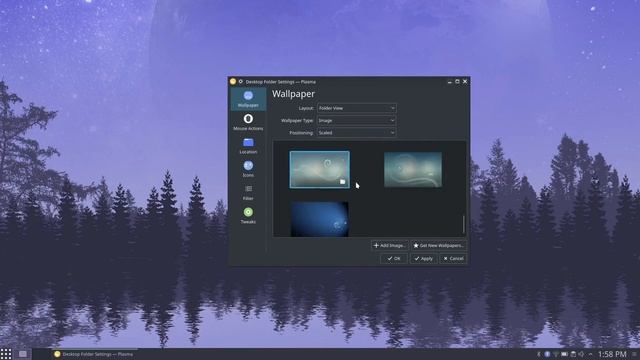This screenshot has width=640, height=360.
Task: Open the network tray icon
Action: 556,354
